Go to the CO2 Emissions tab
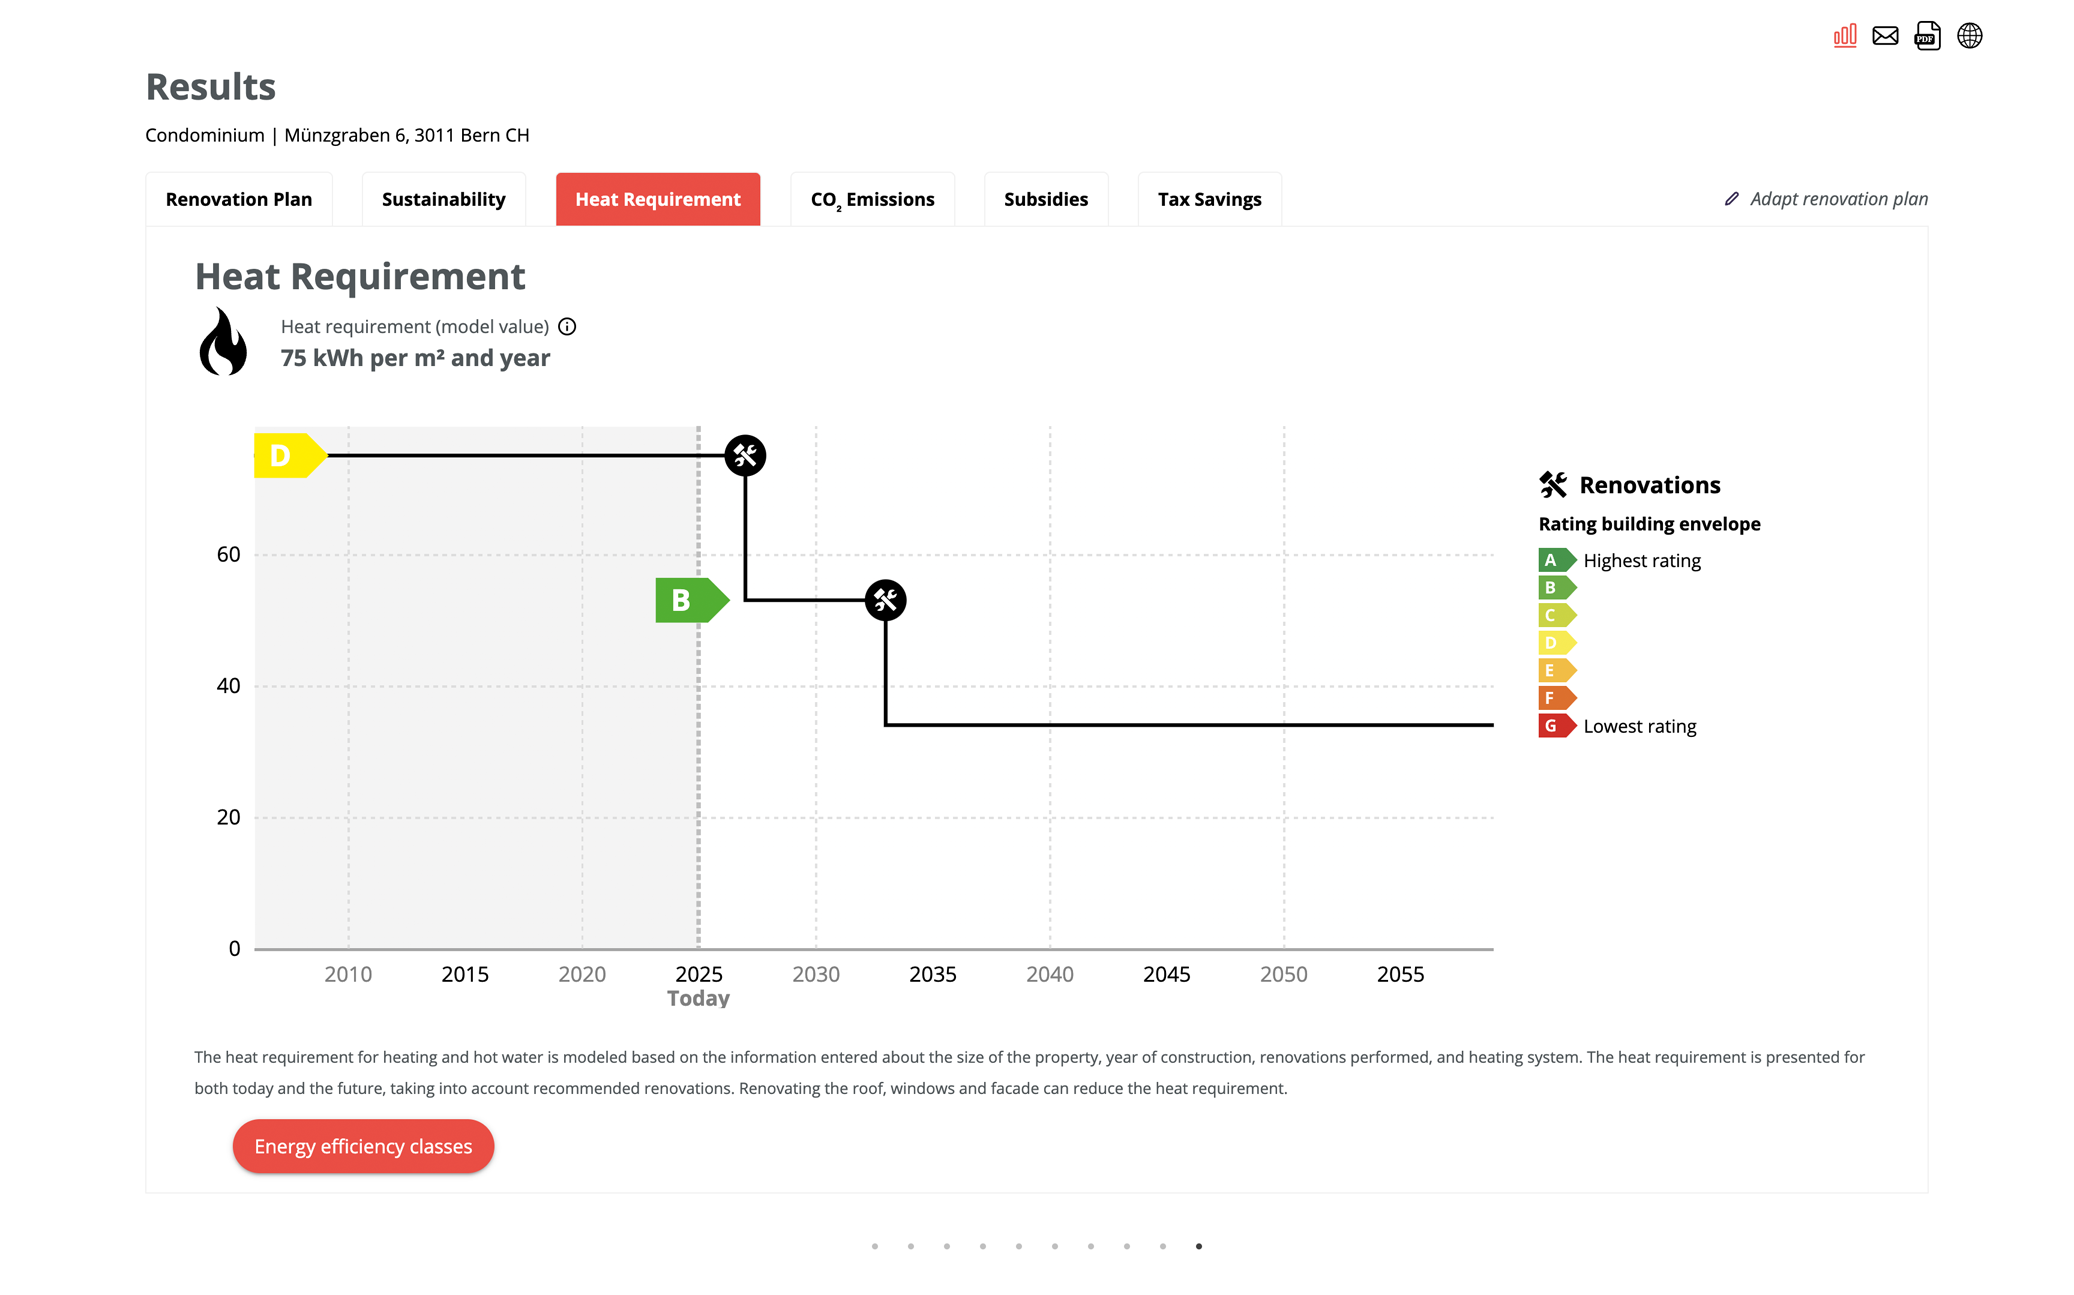 [x=872, y=199]
